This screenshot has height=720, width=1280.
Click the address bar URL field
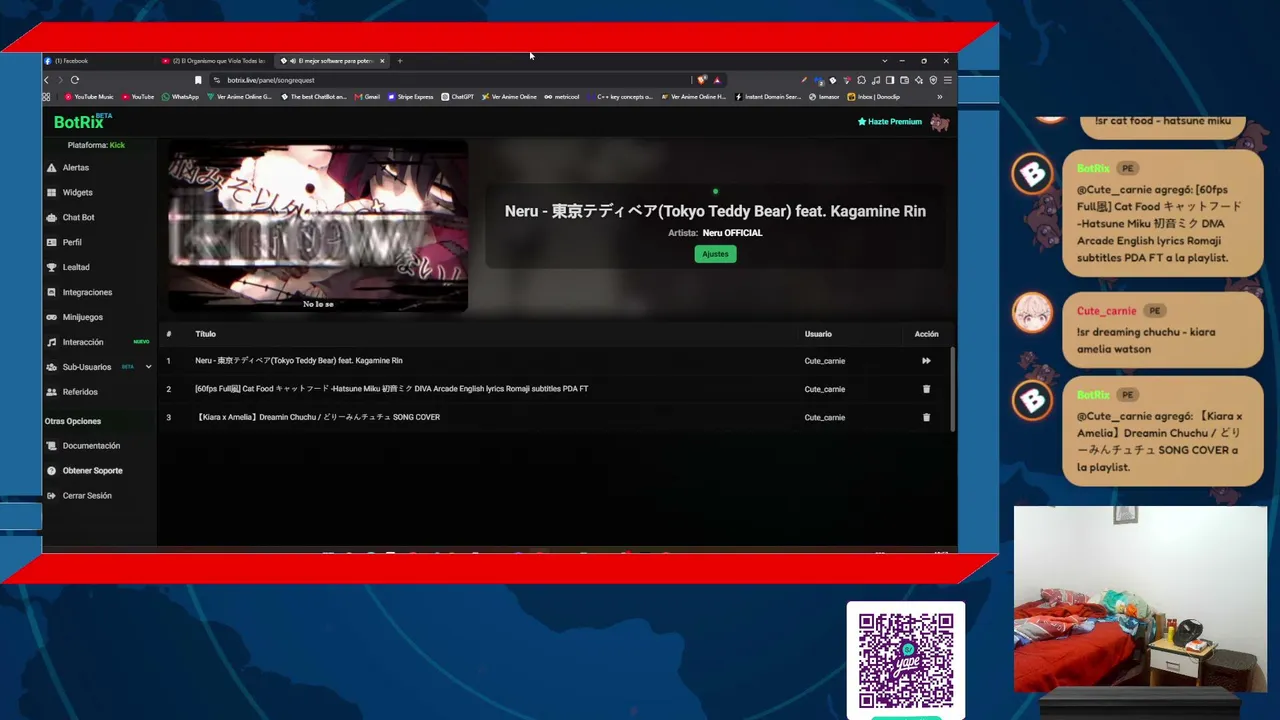450,80
